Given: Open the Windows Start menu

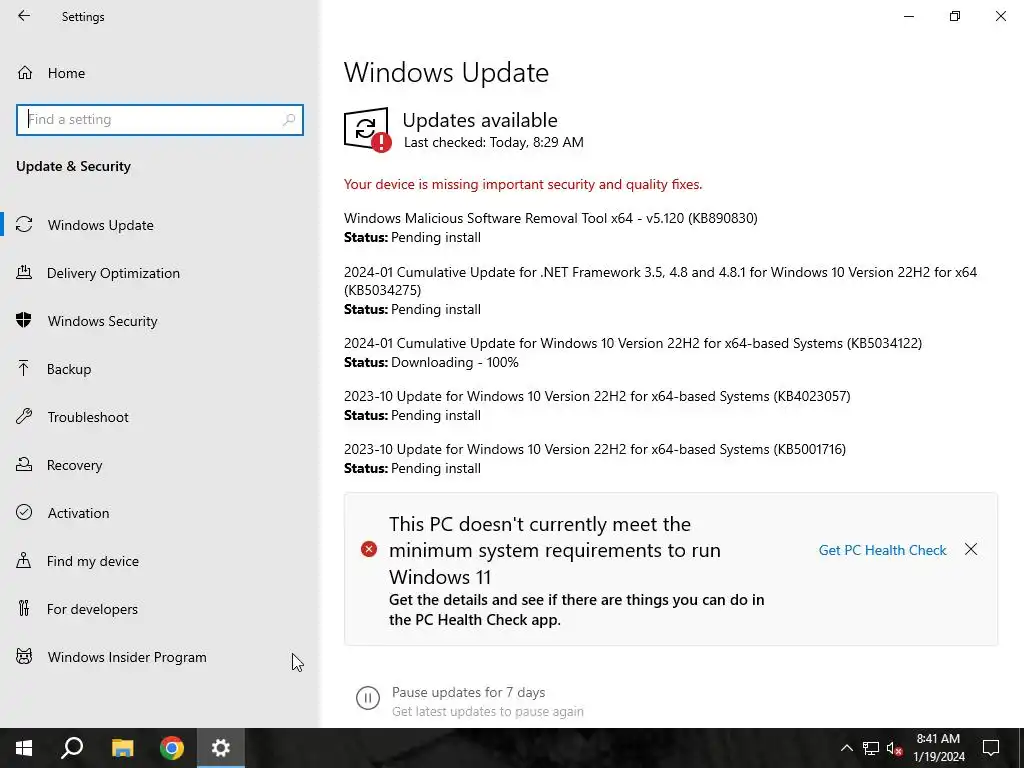Looking at the screenshot, I should point(24,748).
